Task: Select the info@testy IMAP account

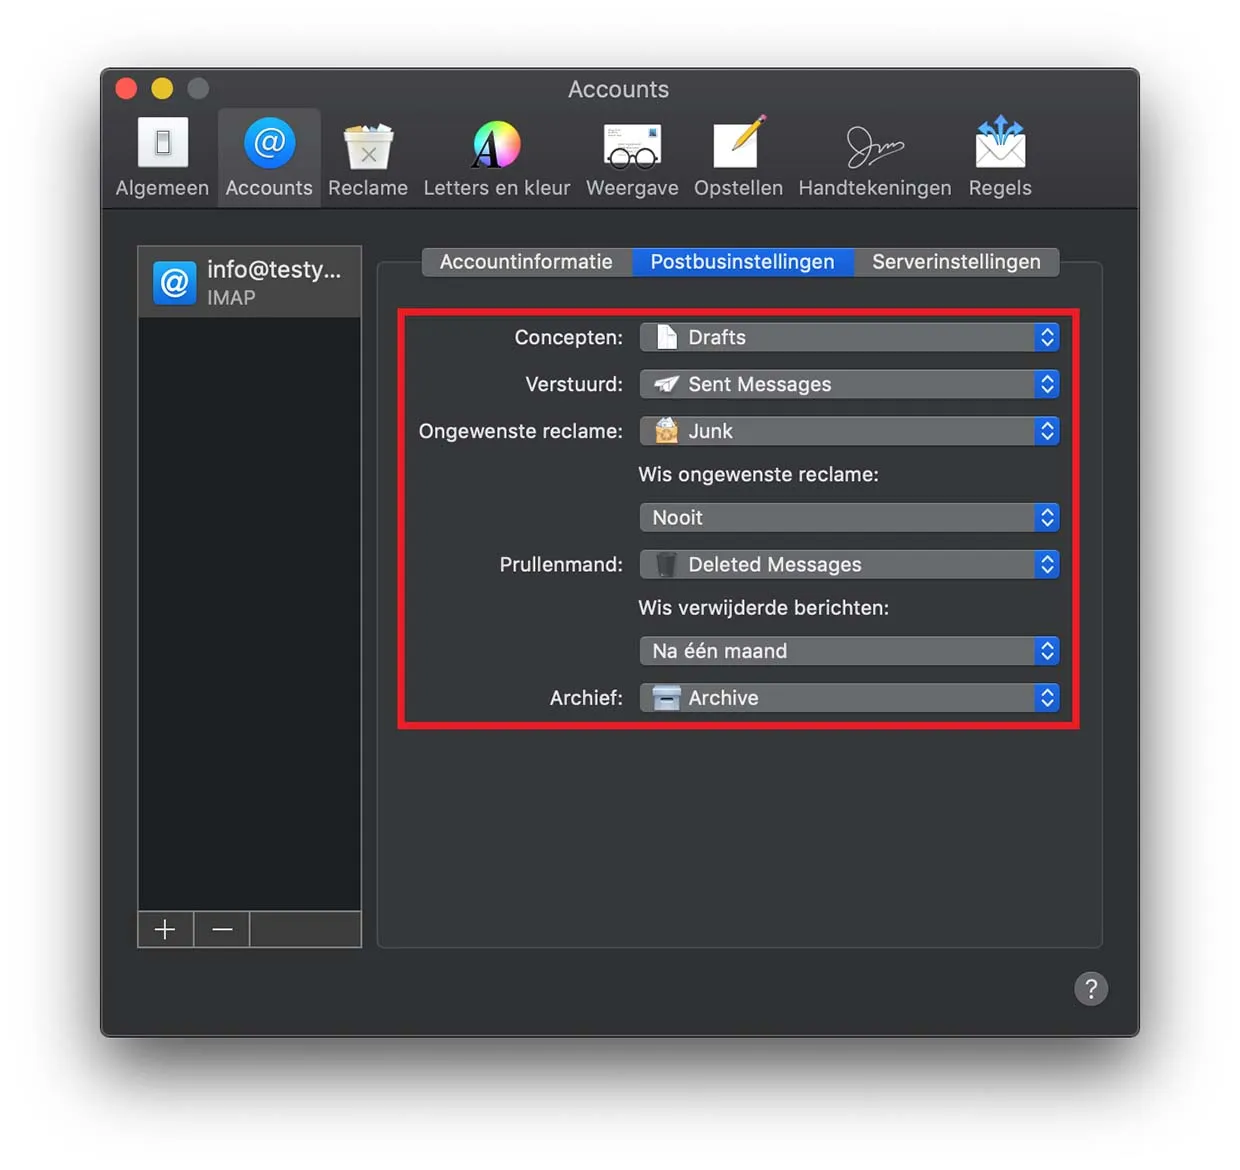Action: [249, 283]
